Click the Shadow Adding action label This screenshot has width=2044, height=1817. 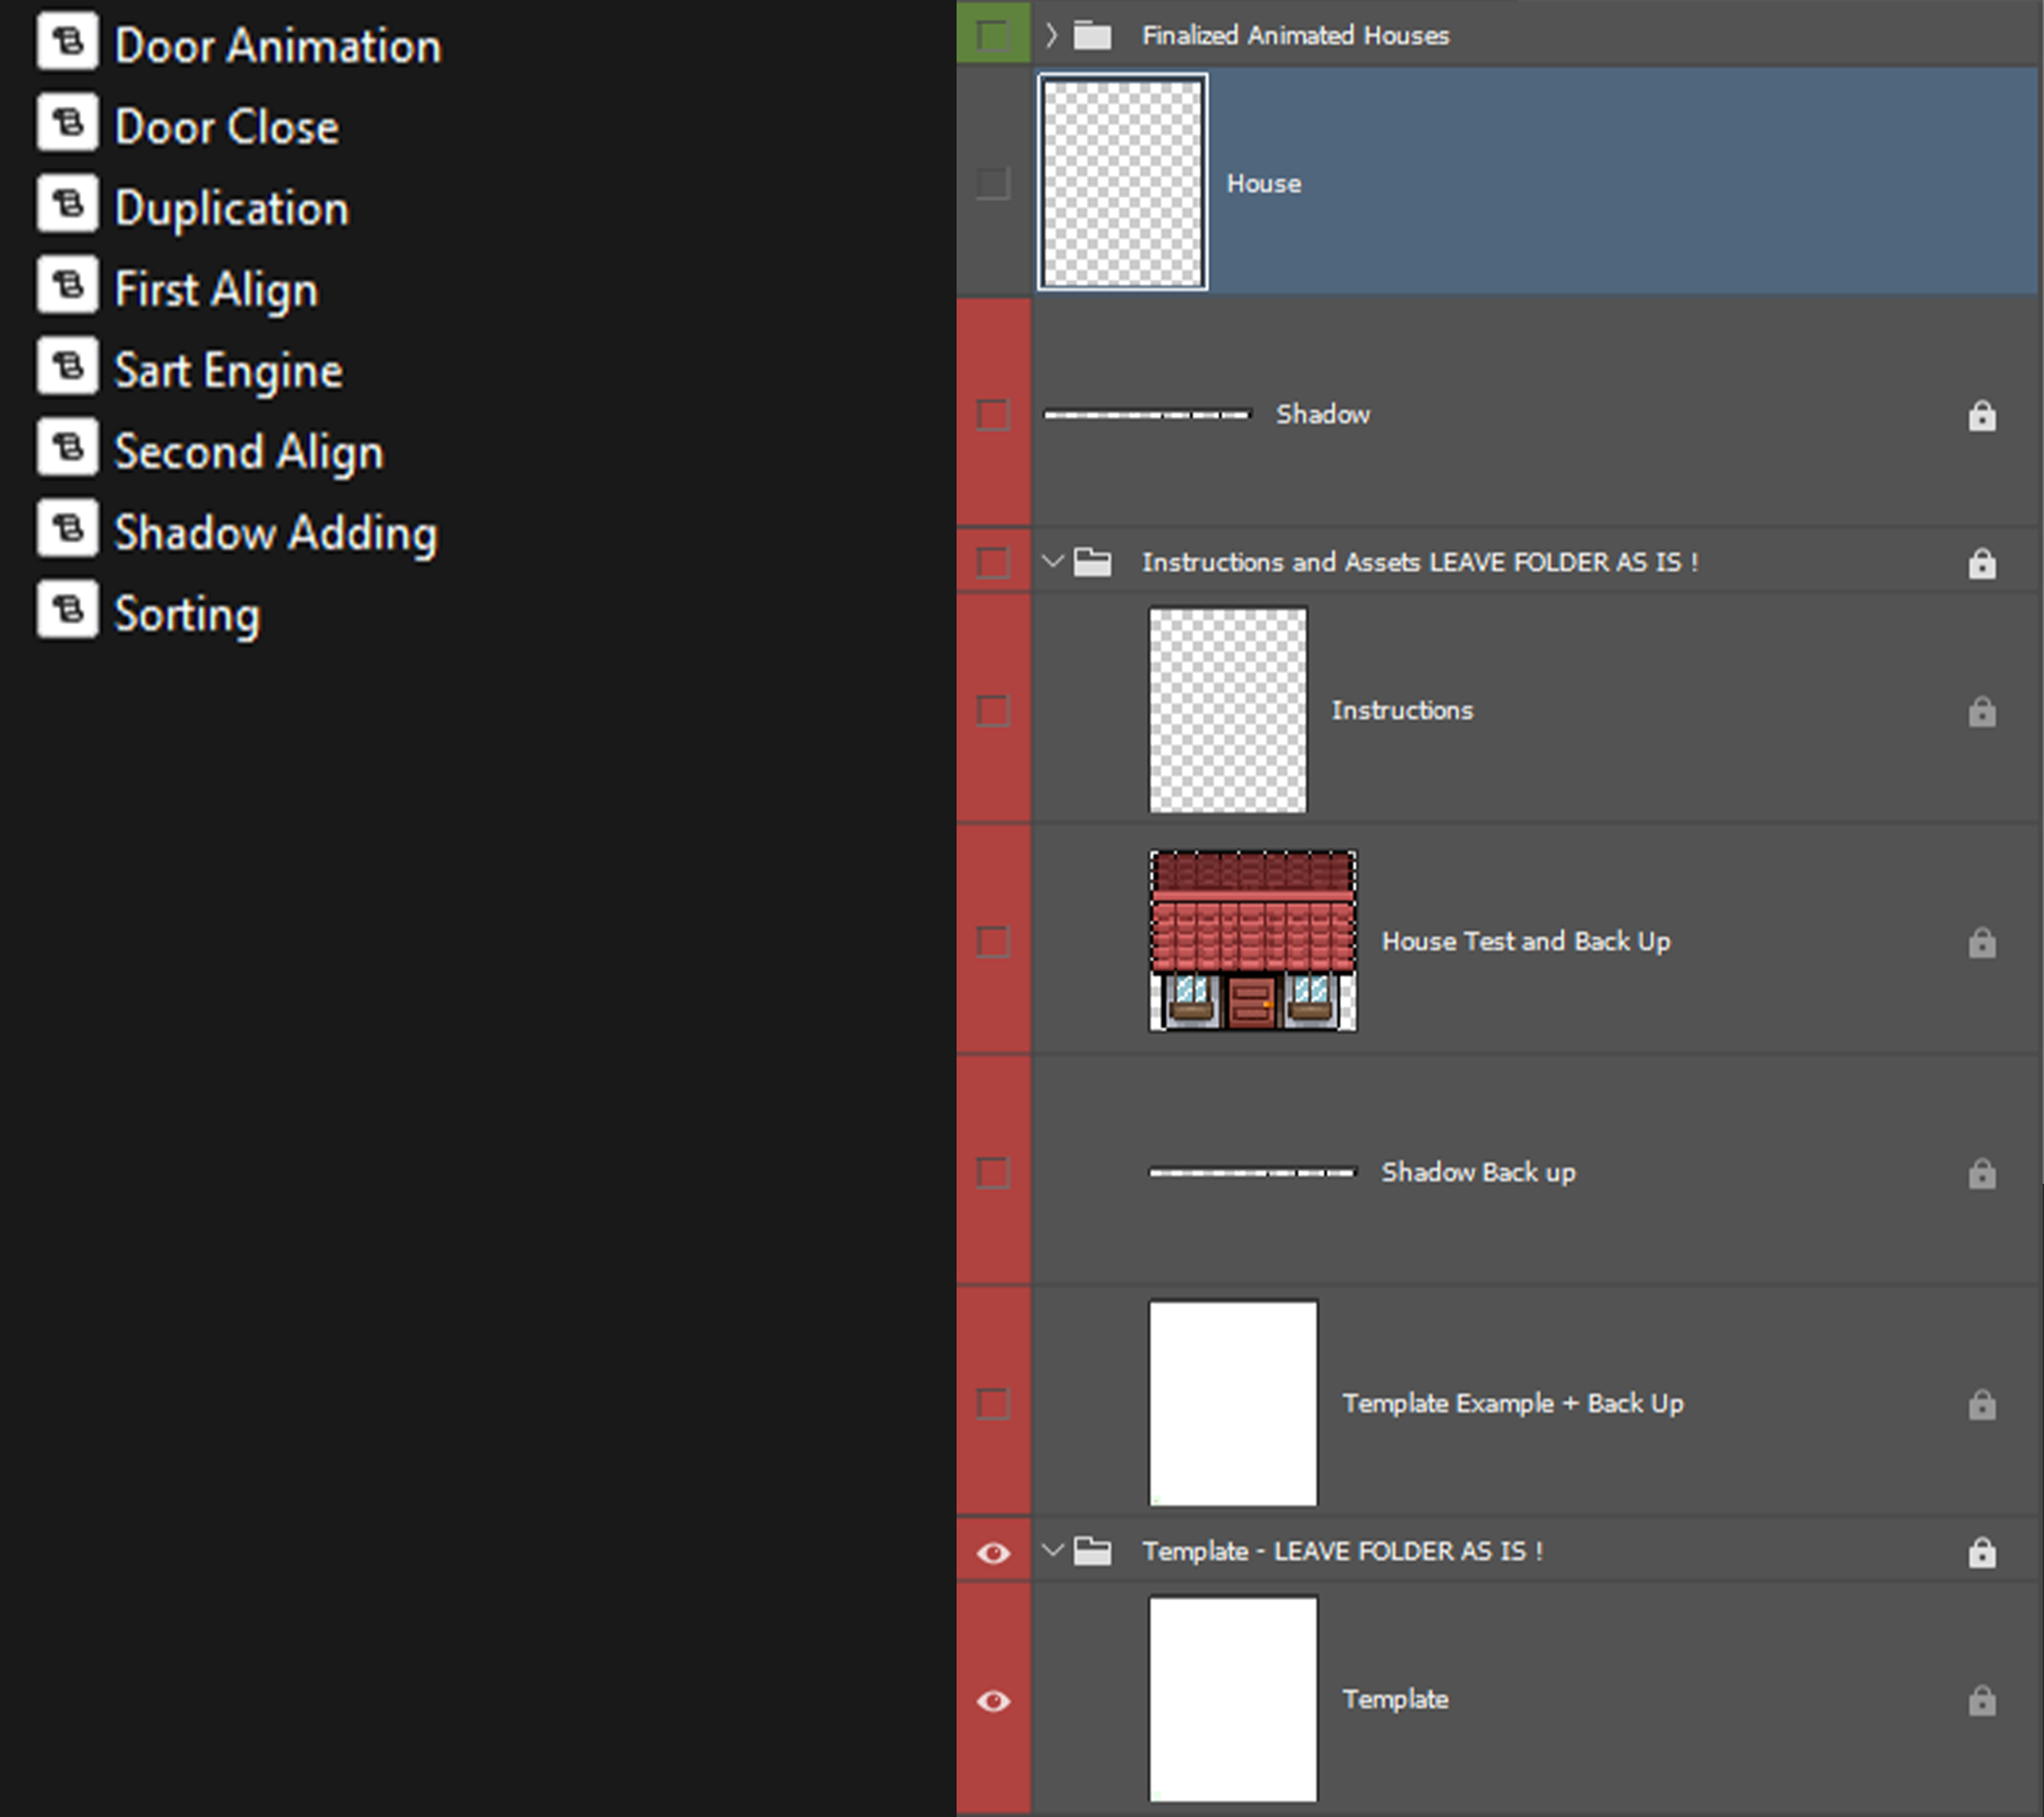(276, 532)
